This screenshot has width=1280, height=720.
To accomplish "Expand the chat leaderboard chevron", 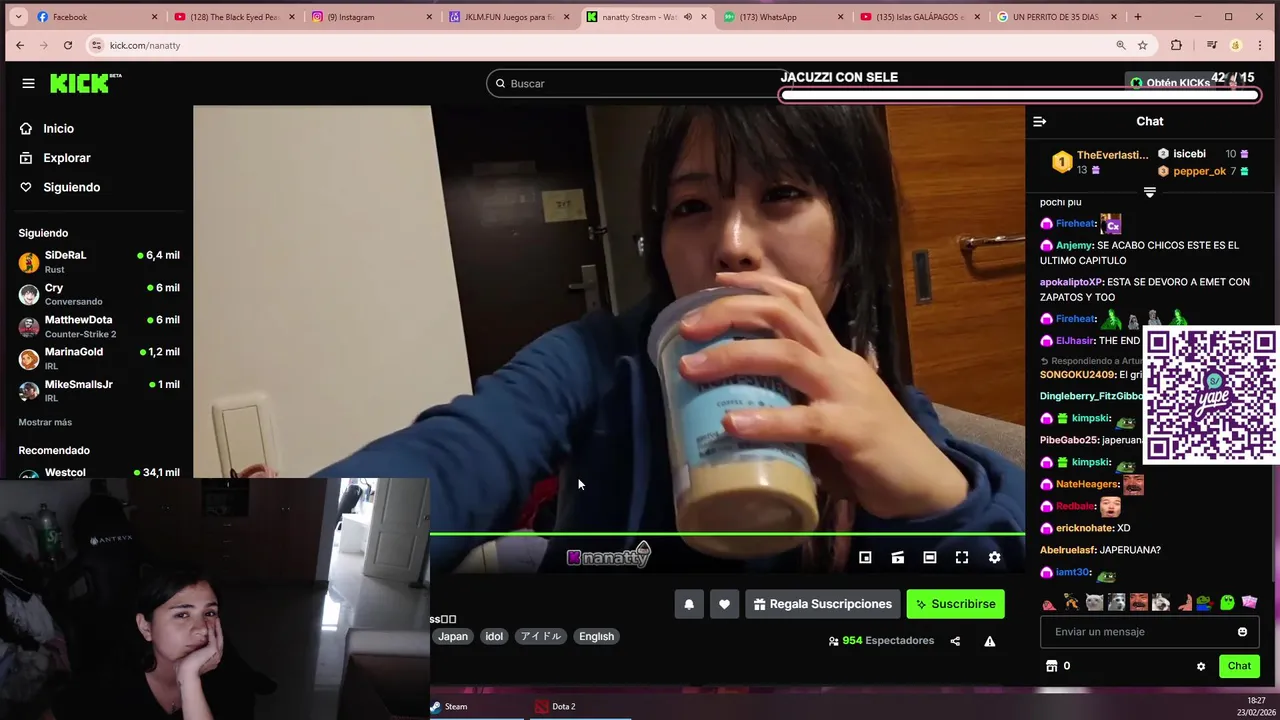I will click(x=1149, y=192).
